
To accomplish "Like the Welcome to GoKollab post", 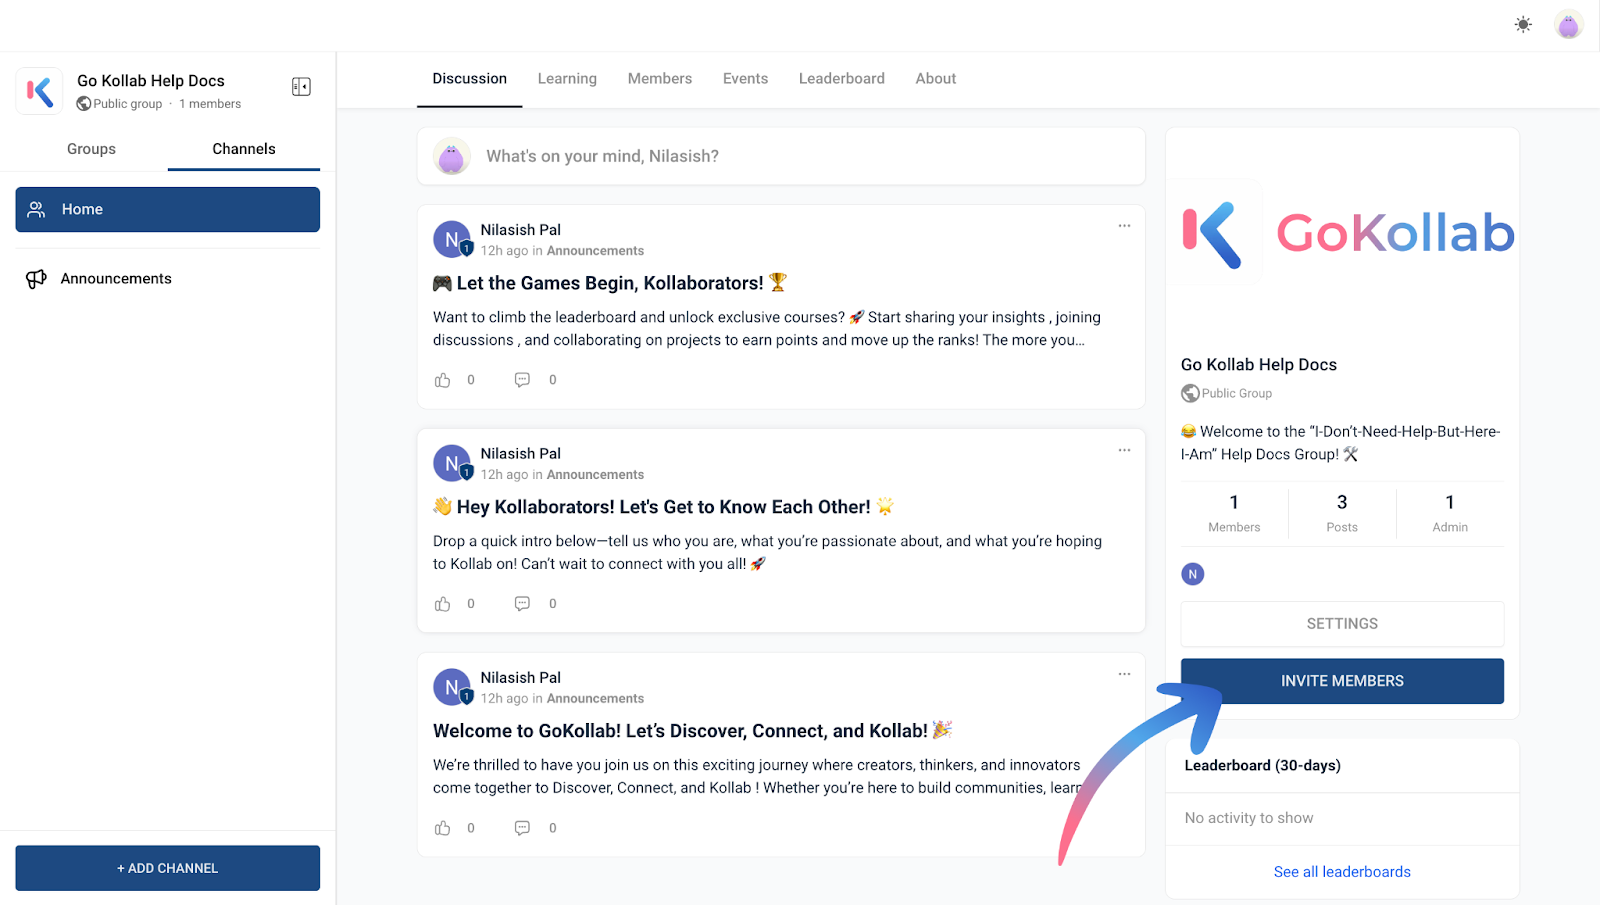I will (443, 828).
